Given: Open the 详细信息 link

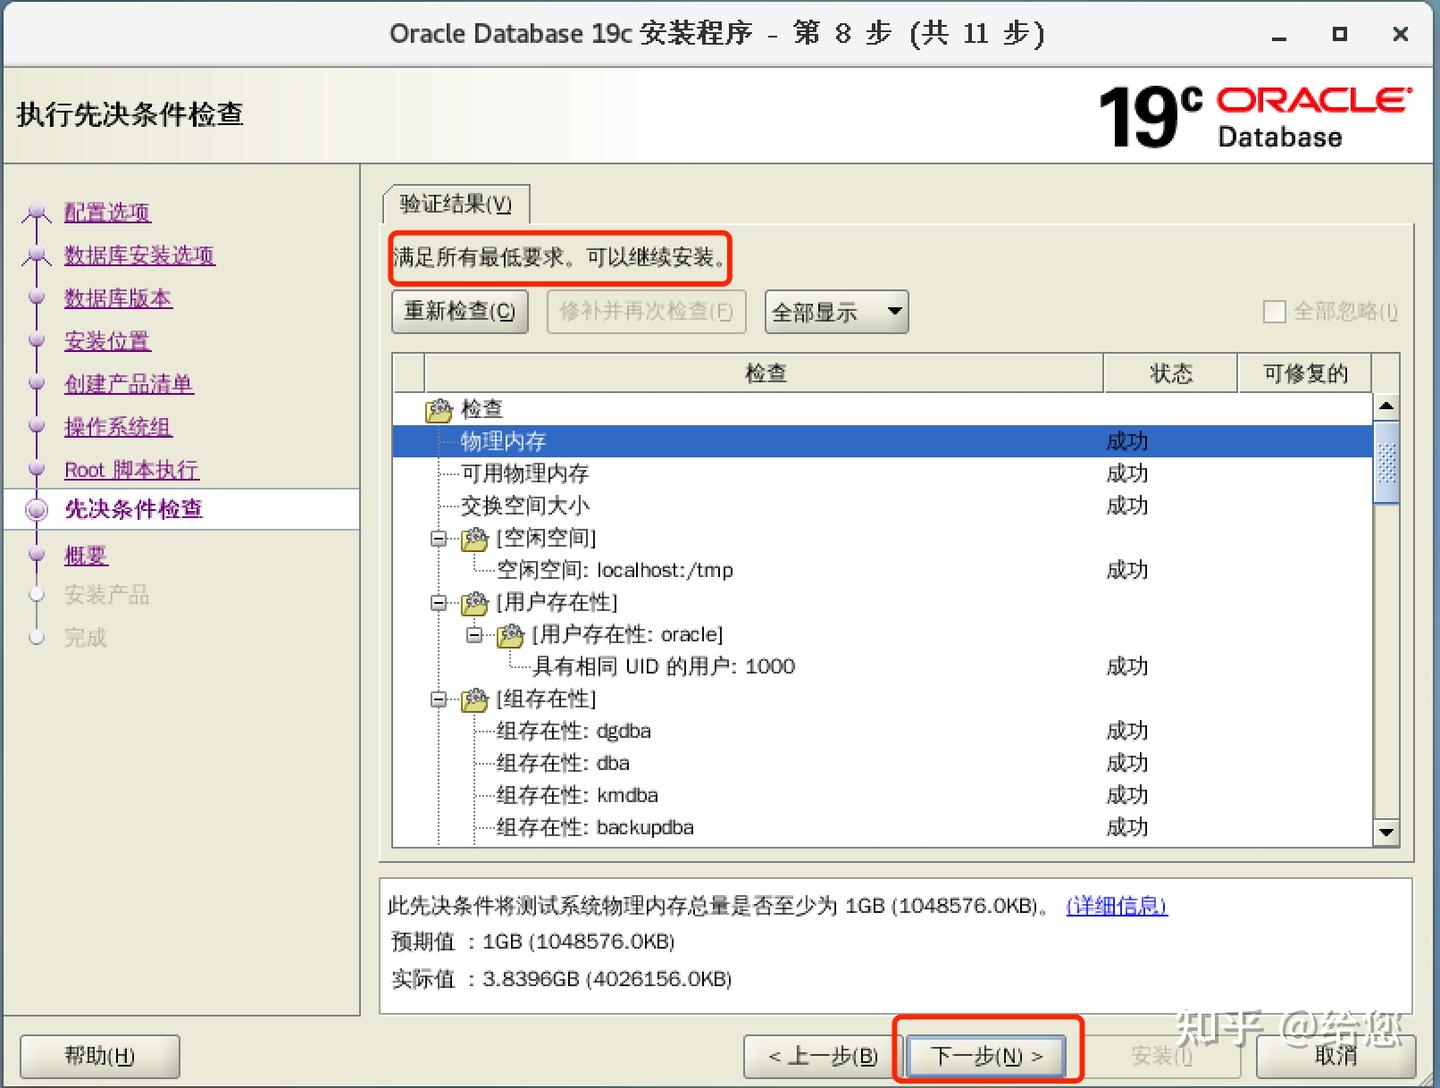Looking at the screenshot, I should tap(1116, 906).
